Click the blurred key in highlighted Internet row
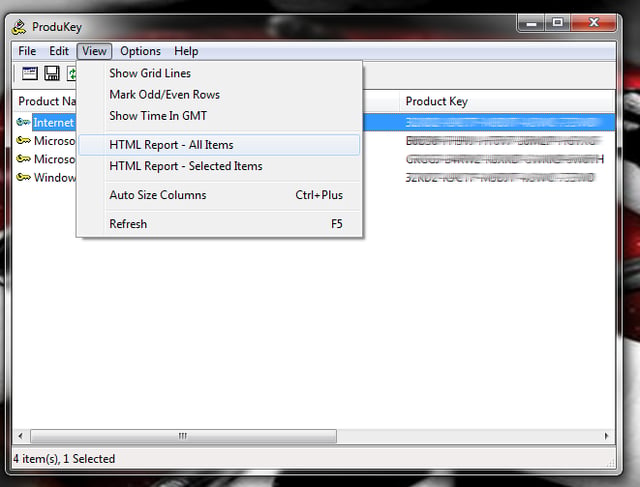640x487 pixels. pos(503,122)
